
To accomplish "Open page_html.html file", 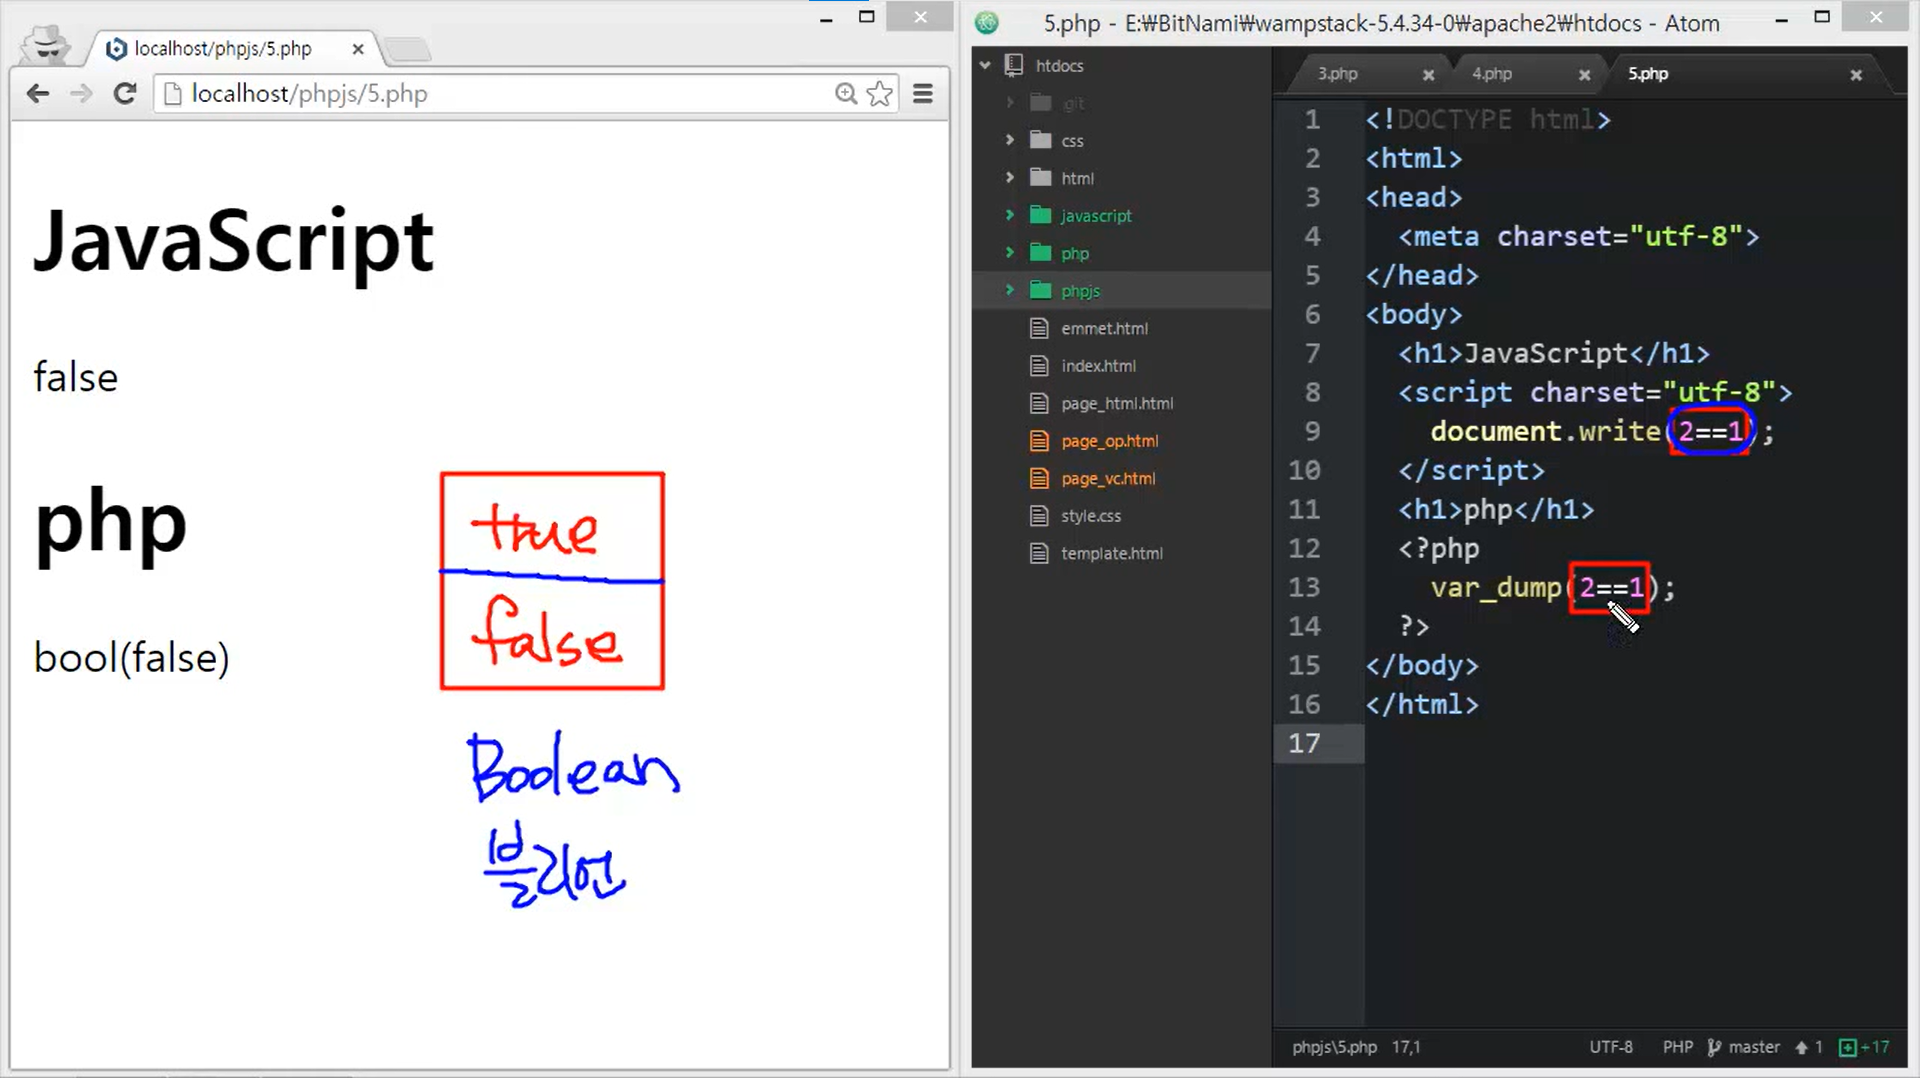I will point(1117,403).
